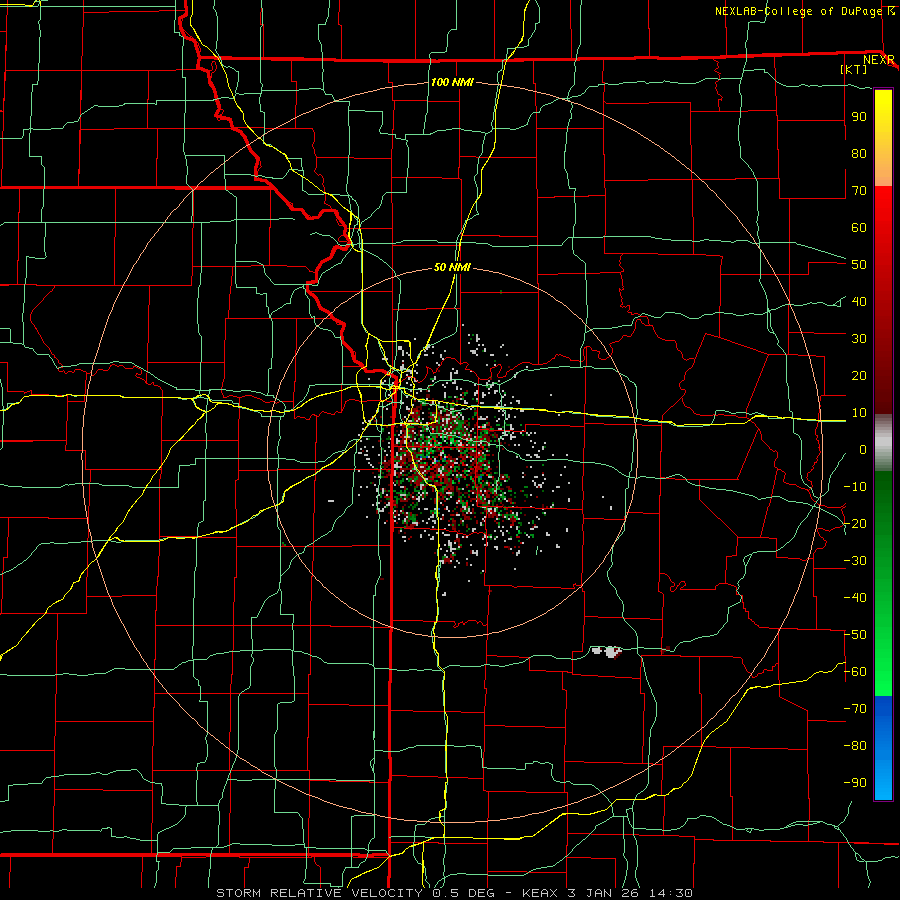Click the -10 value on velocity scale
The image size is (900, 900).
point(855,487)
